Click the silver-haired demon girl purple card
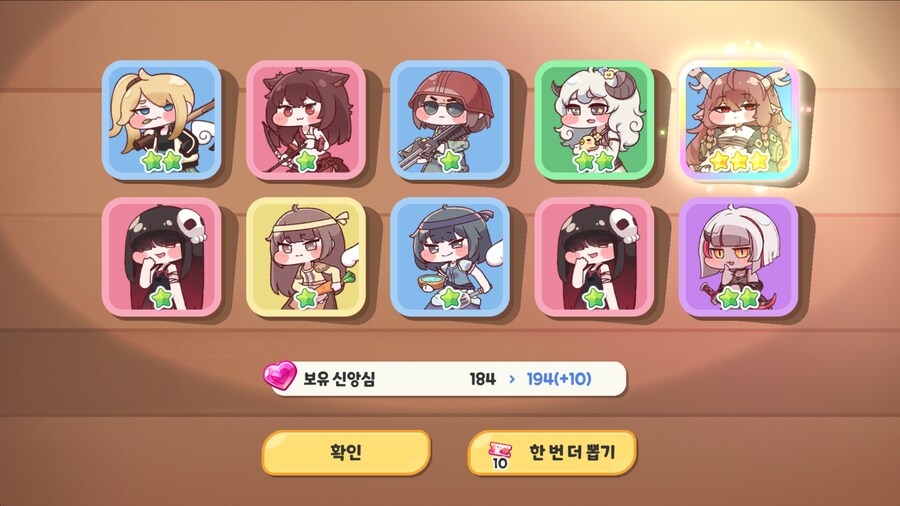The image size is (900, 506). [739, 257]
